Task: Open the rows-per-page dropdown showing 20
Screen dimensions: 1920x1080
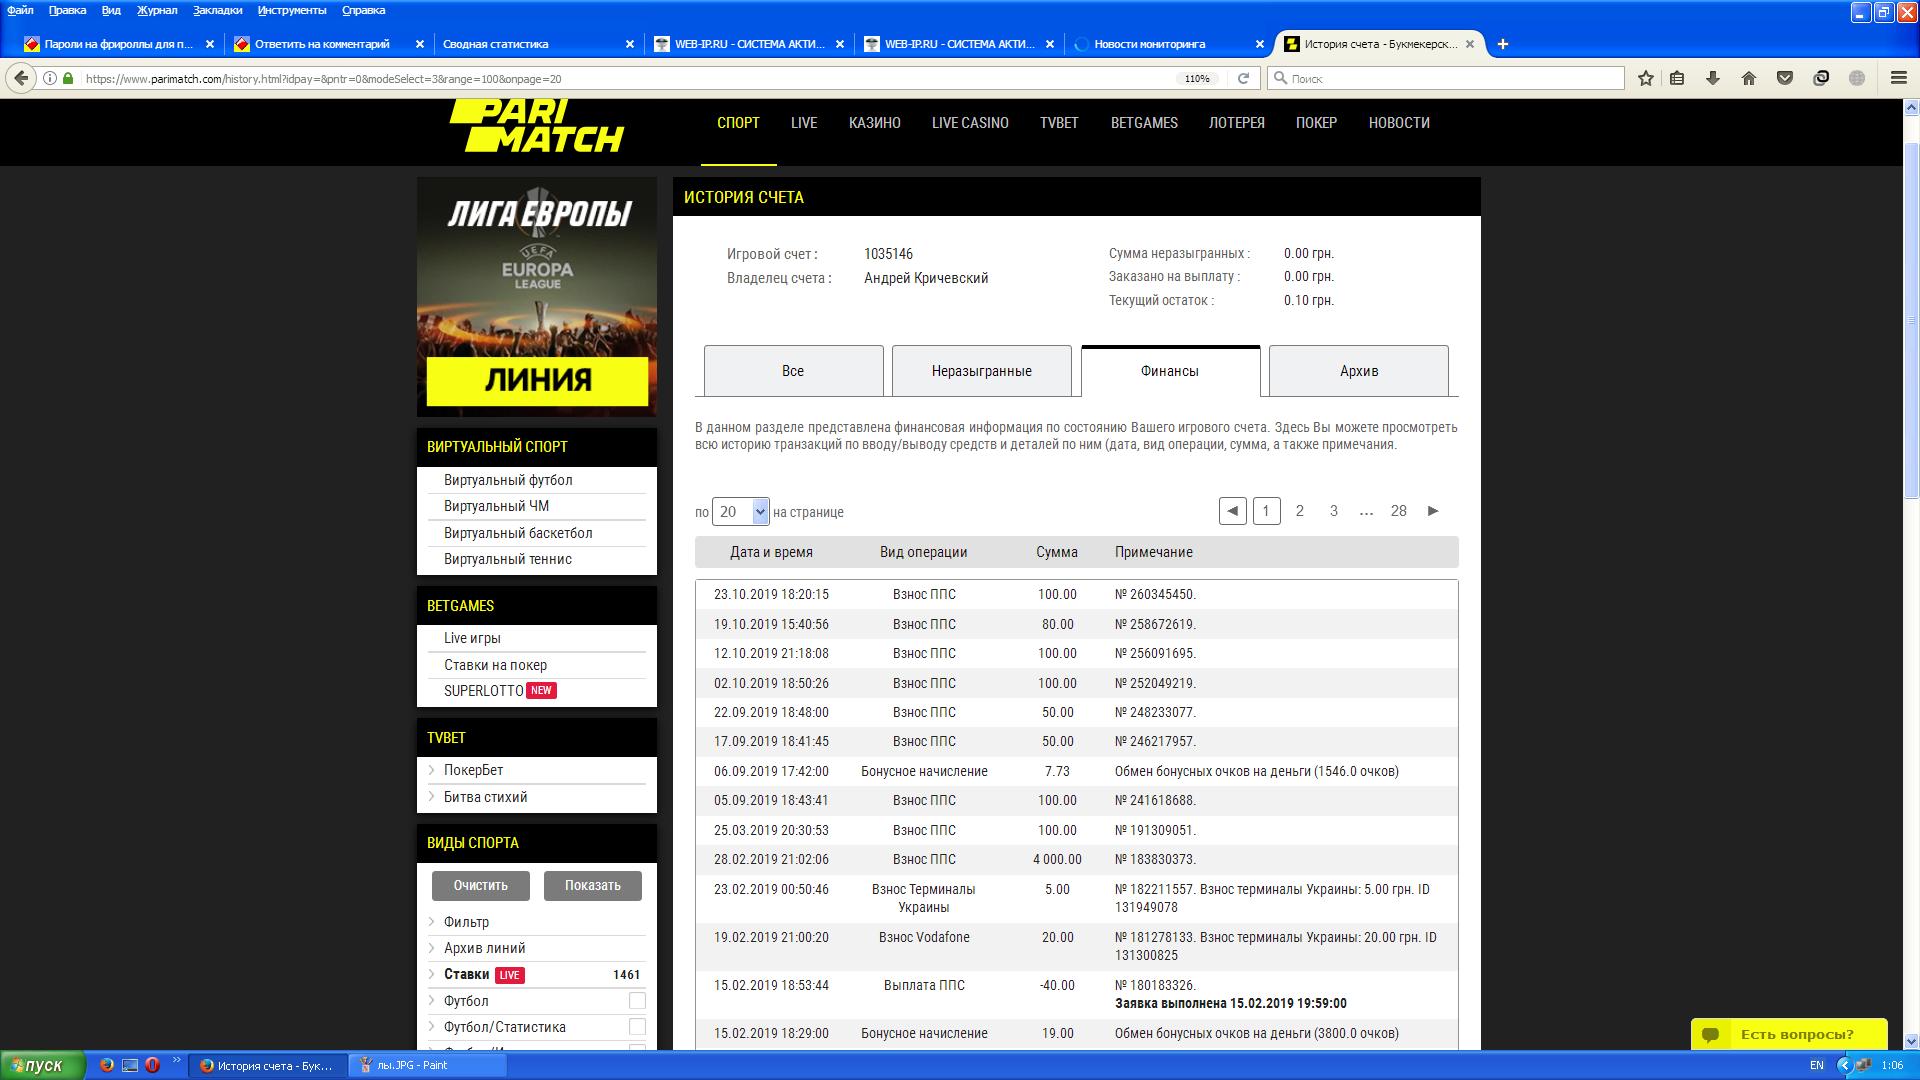Action: coord(740,512)
